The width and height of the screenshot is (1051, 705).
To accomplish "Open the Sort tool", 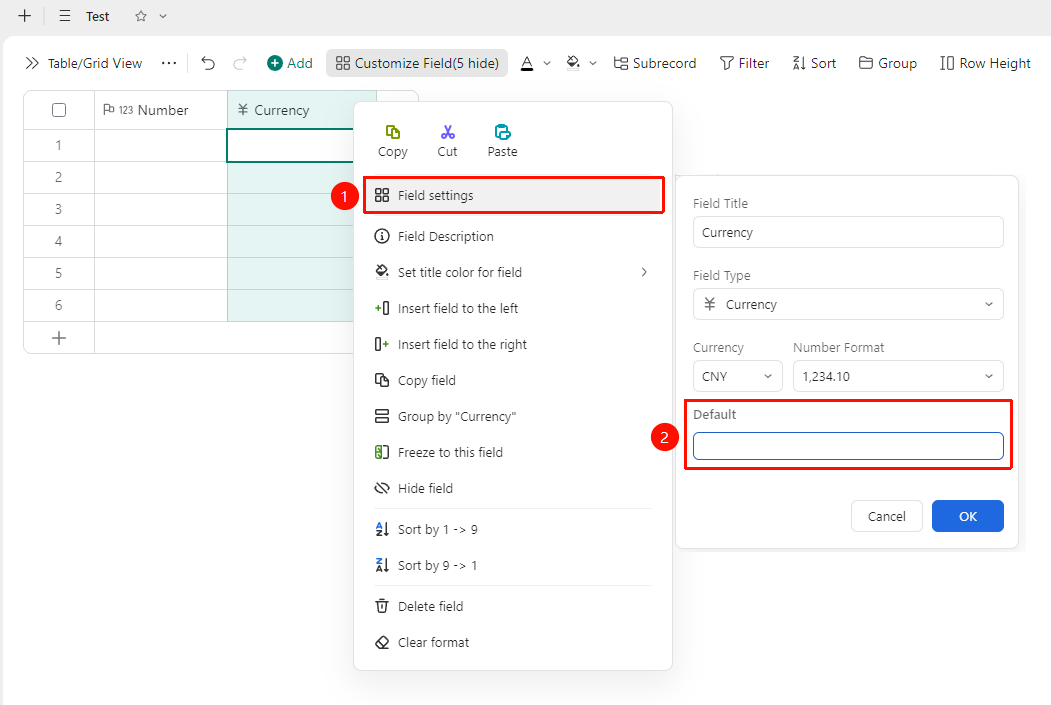I will [814, 63].
